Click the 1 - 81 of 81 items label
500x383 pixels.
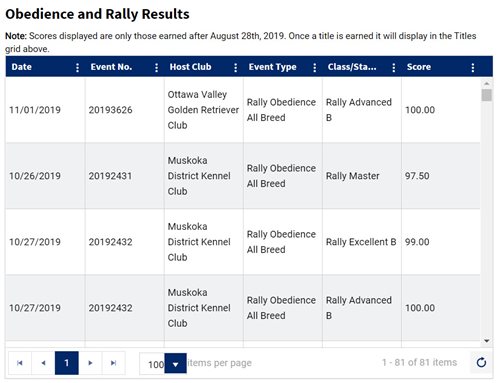419,362
